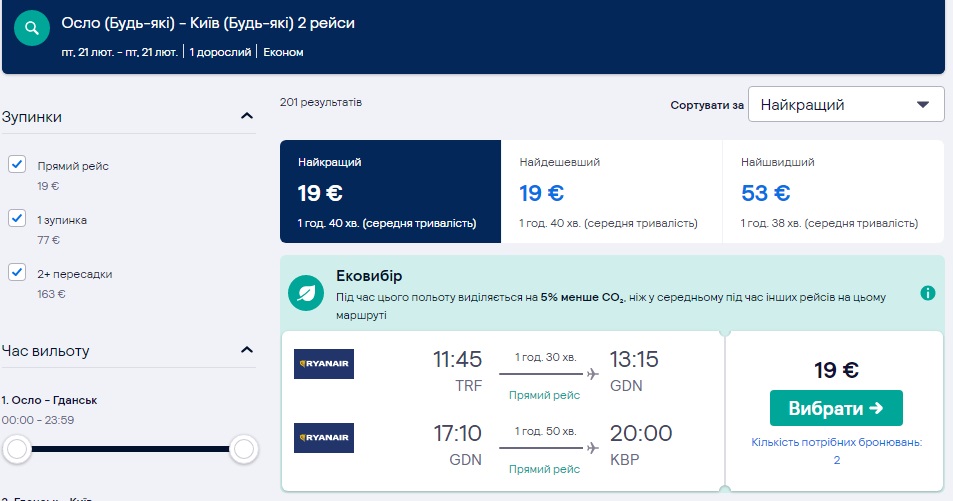
Task: Switch to the Найдешевший tab
Action: (x=611, y=191)
